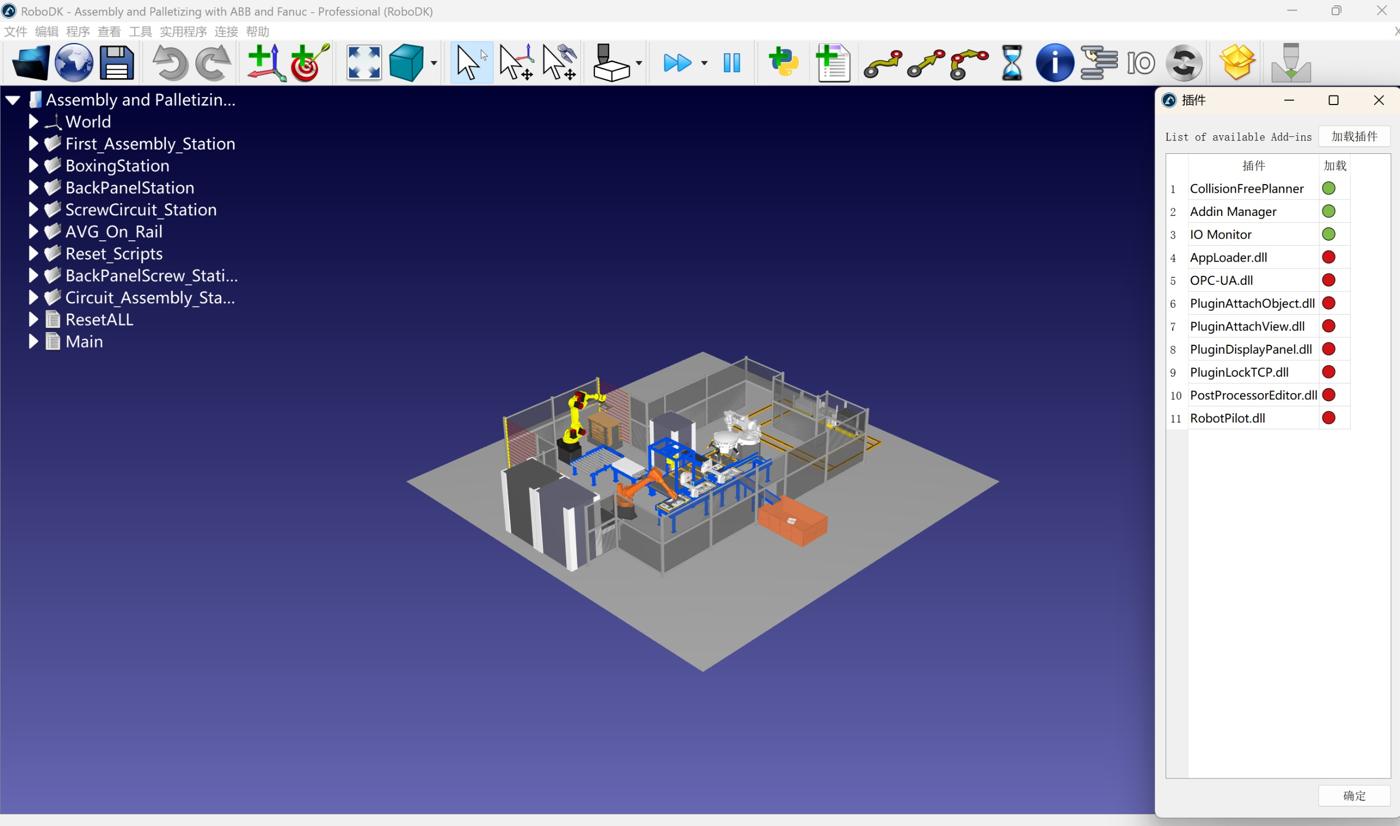Click the 确定 button
The image size is (1400, 826).
[x=1354, y=796]
